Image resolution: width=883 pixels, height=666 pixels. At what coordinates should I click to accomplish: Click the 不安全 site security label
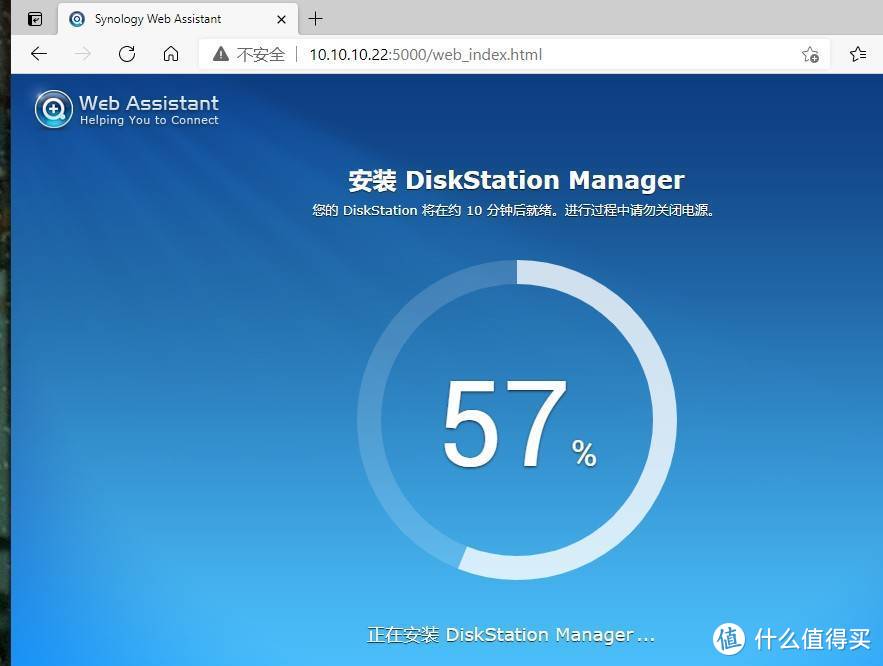click(261, 54)
